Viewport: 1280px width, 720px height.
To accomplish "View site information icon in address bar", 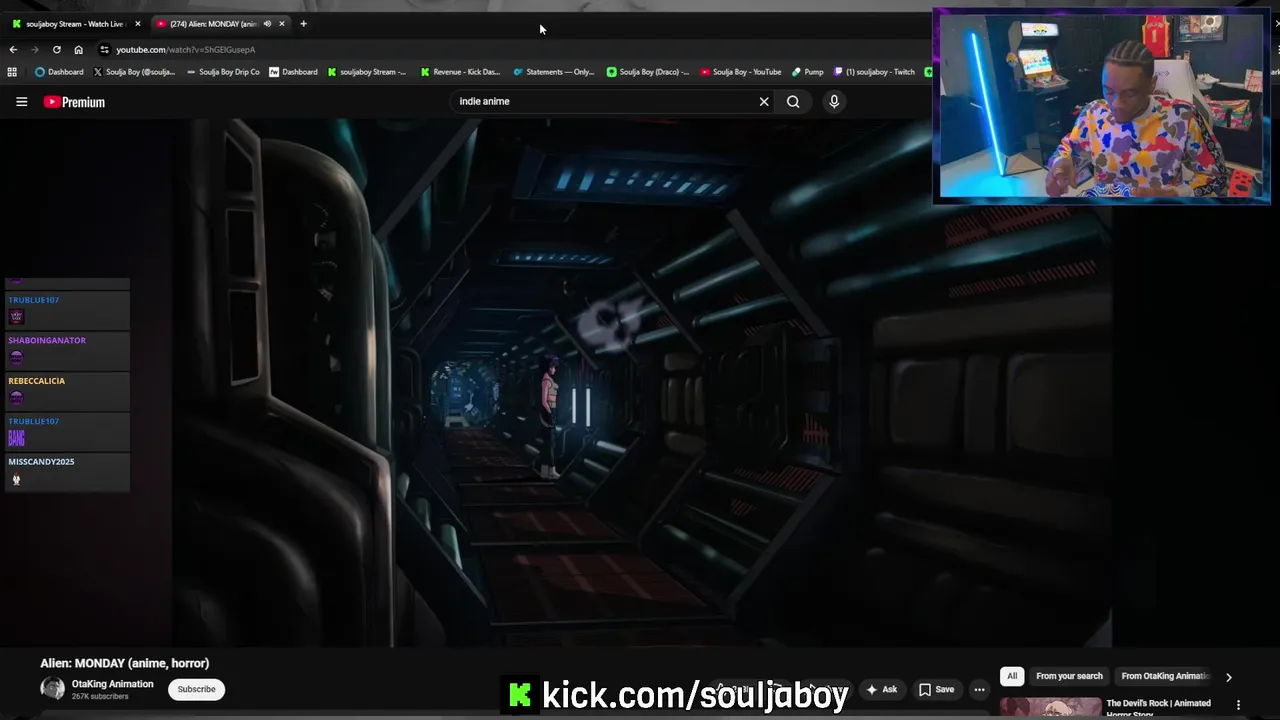I will point(104,49).
